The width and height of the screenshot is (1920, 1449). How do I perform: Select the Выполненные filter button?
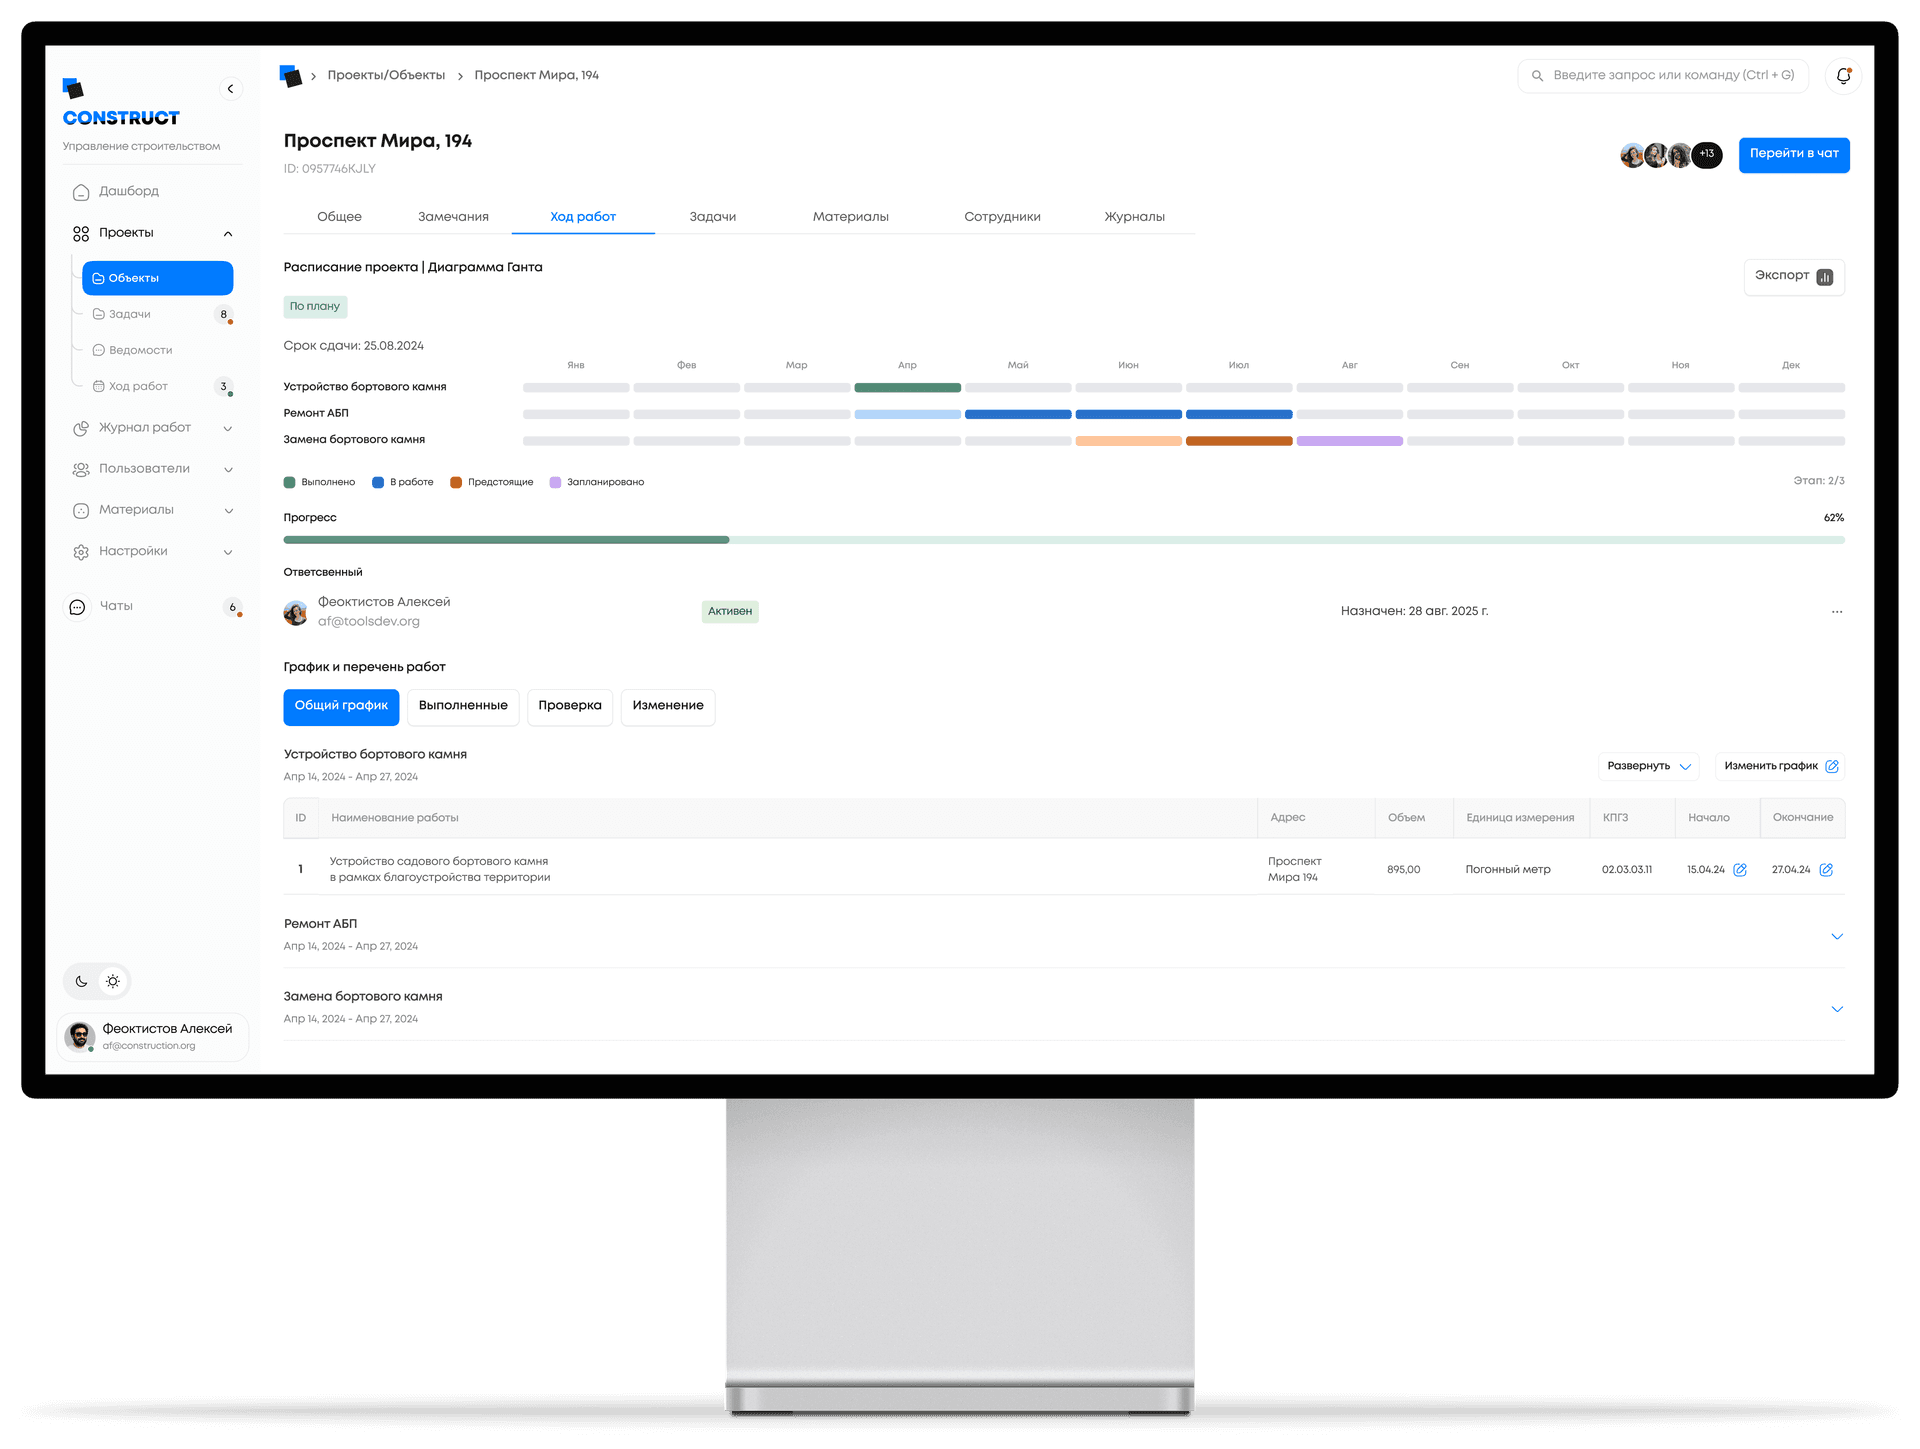pos(463,707)
